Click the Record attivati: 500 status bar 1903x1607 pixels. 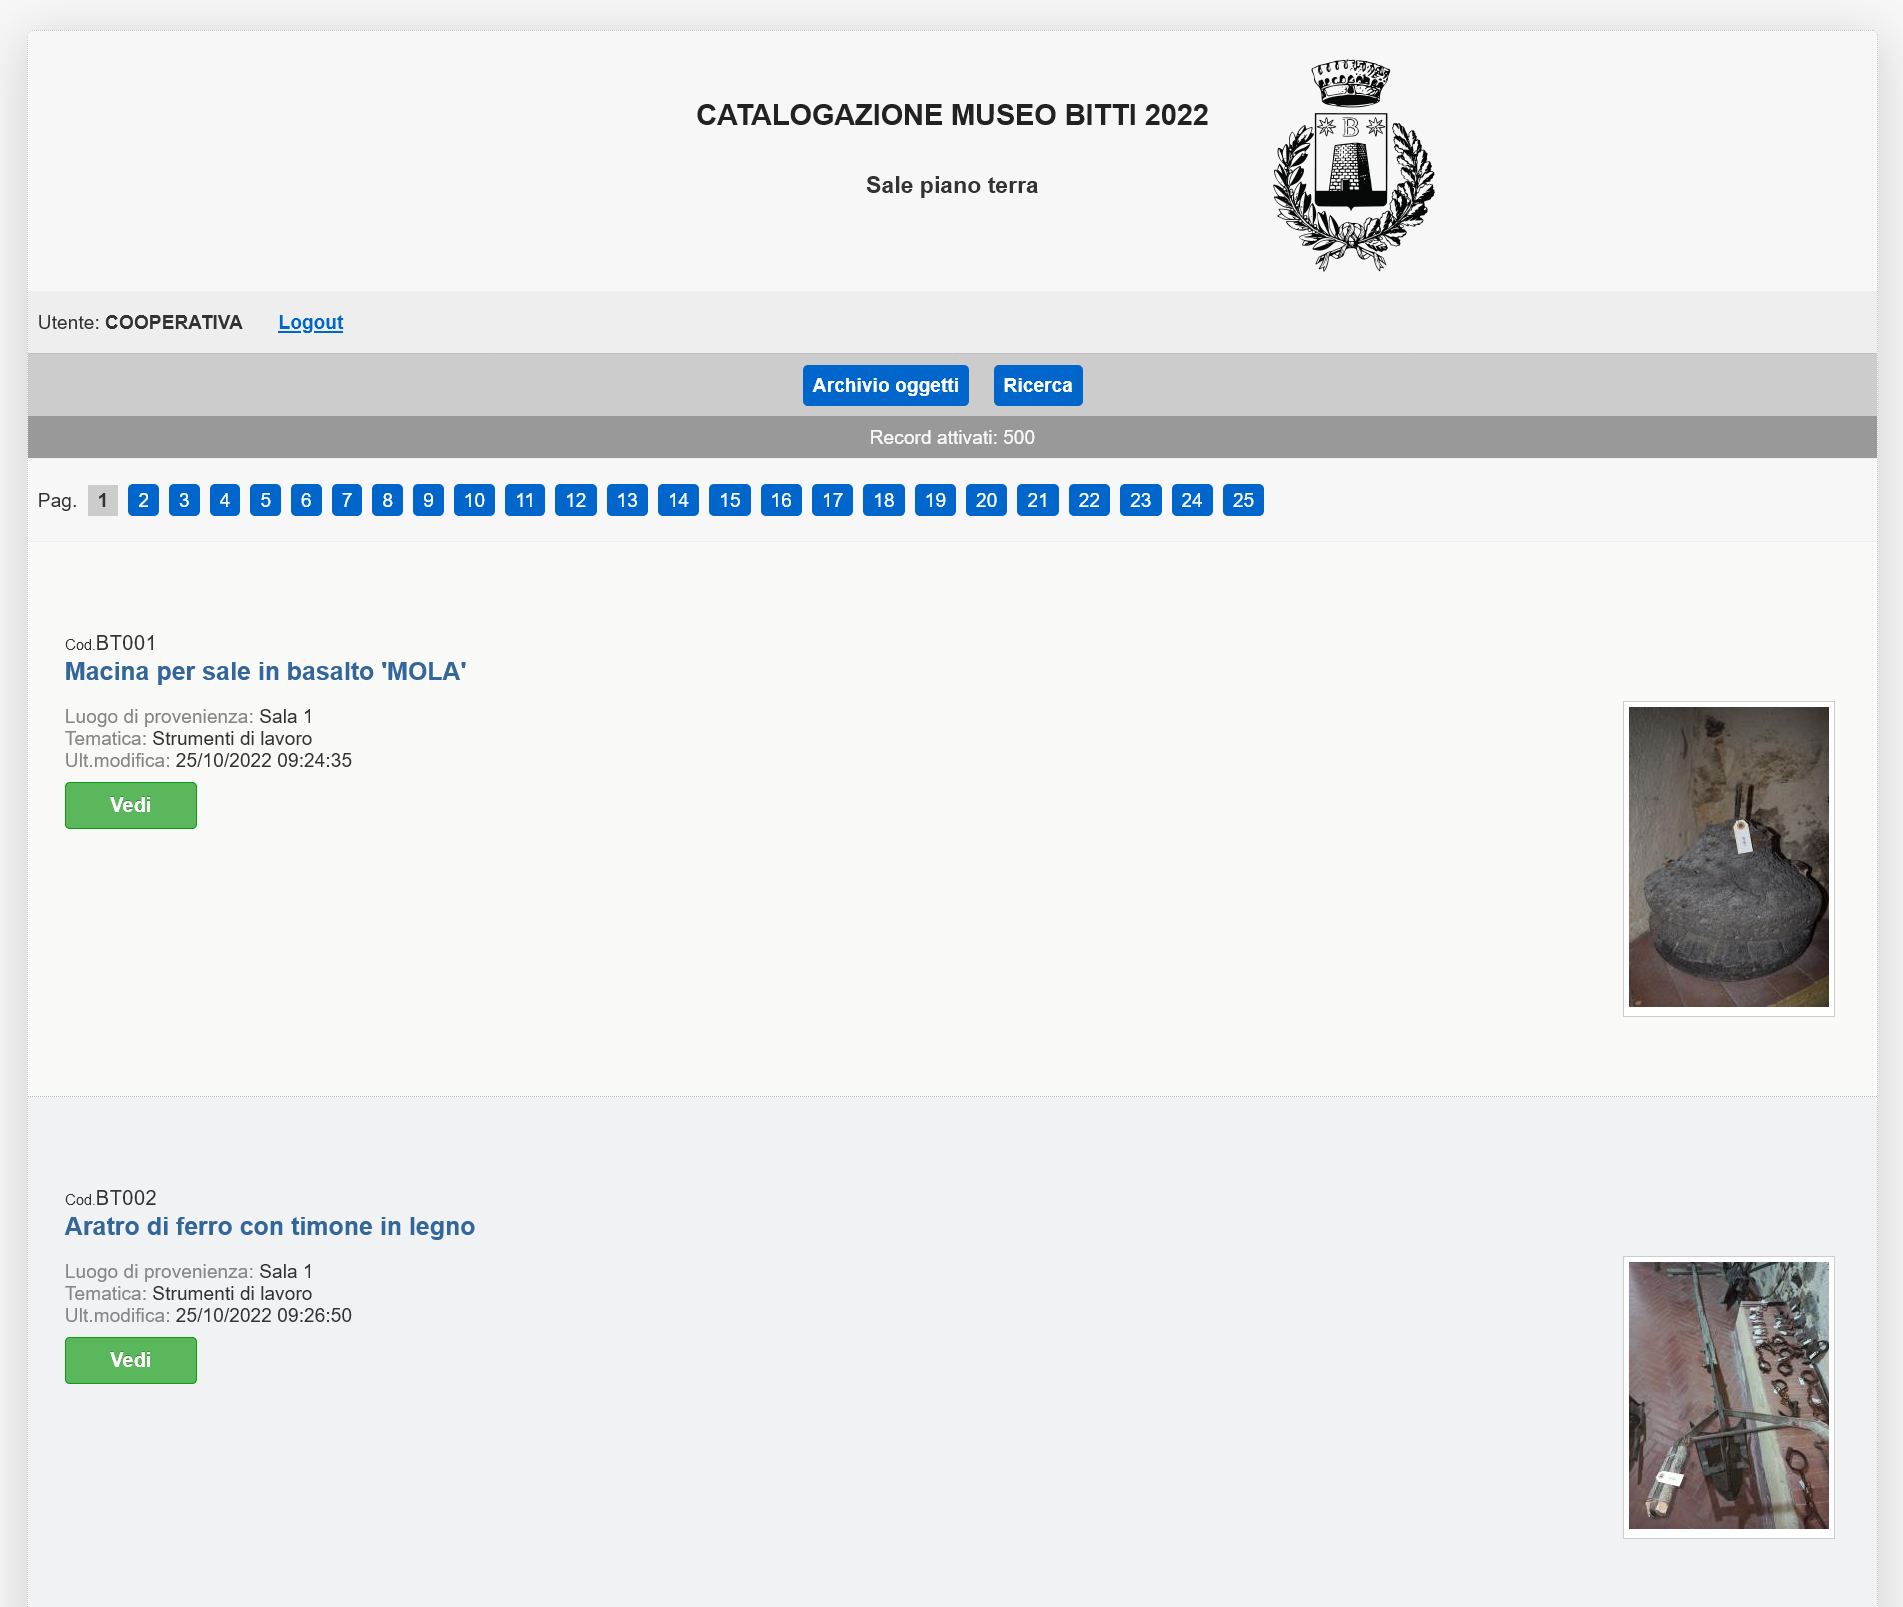pos(952,437)
